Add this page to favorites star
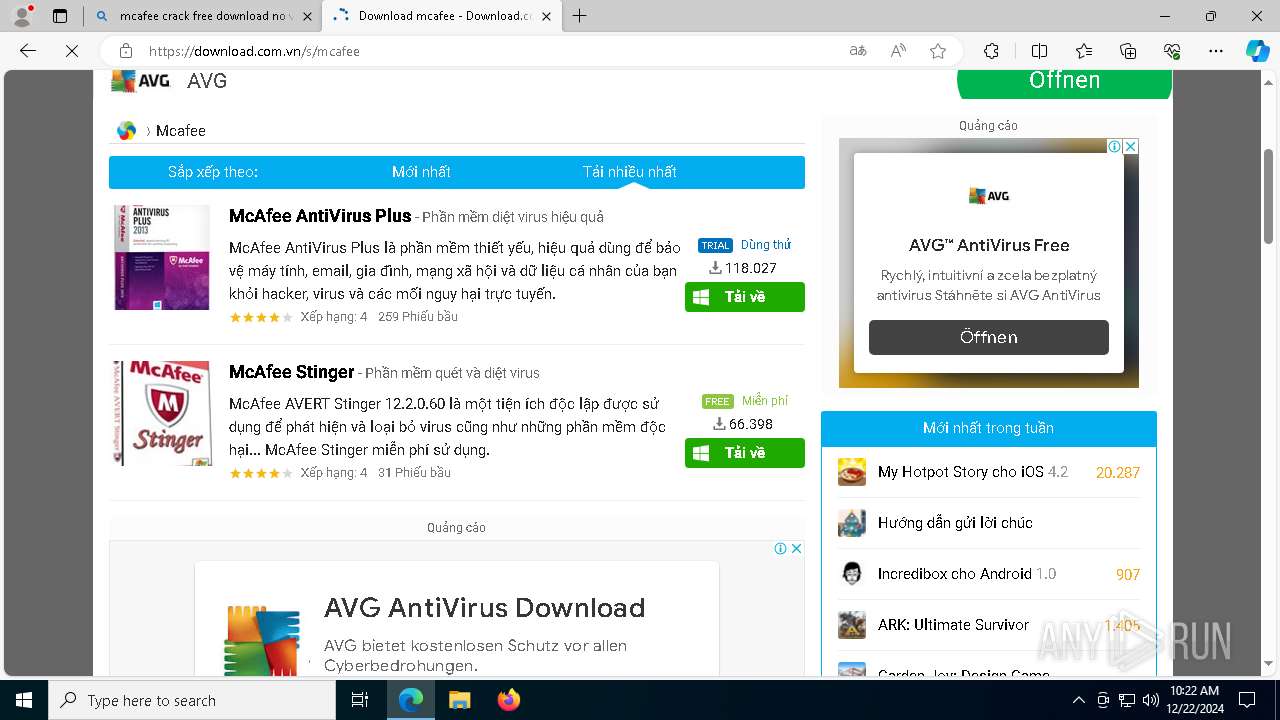 click(938, 51)
